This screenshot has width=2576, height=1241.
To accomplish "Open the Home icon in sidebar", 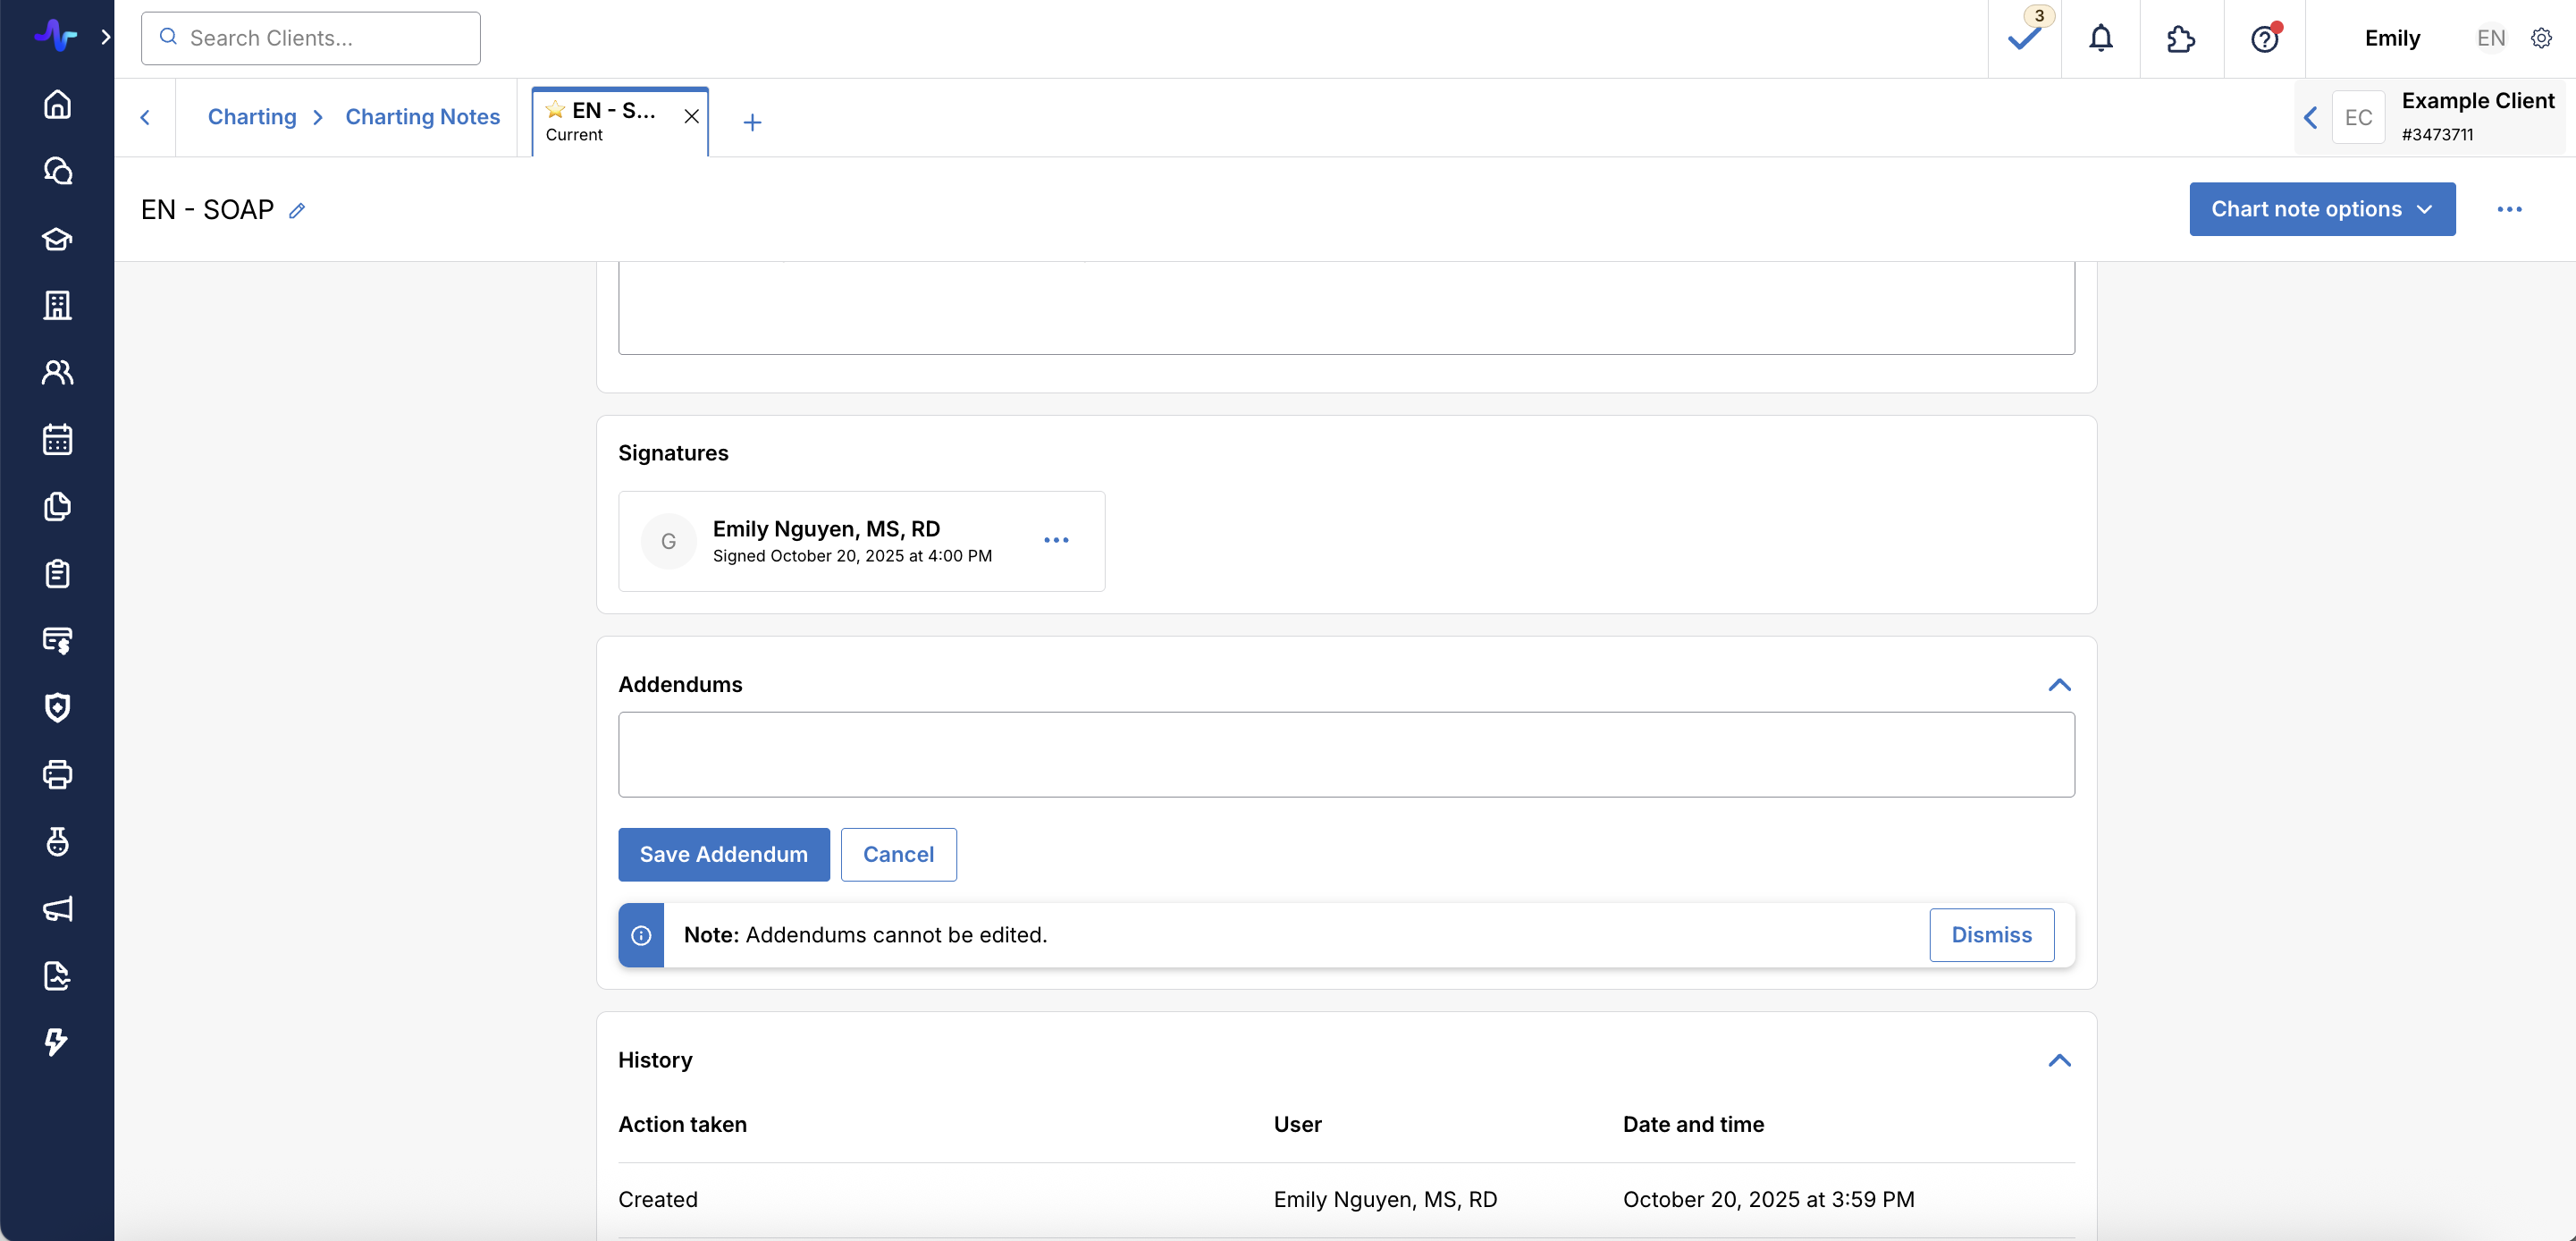I will pos(57,104).
